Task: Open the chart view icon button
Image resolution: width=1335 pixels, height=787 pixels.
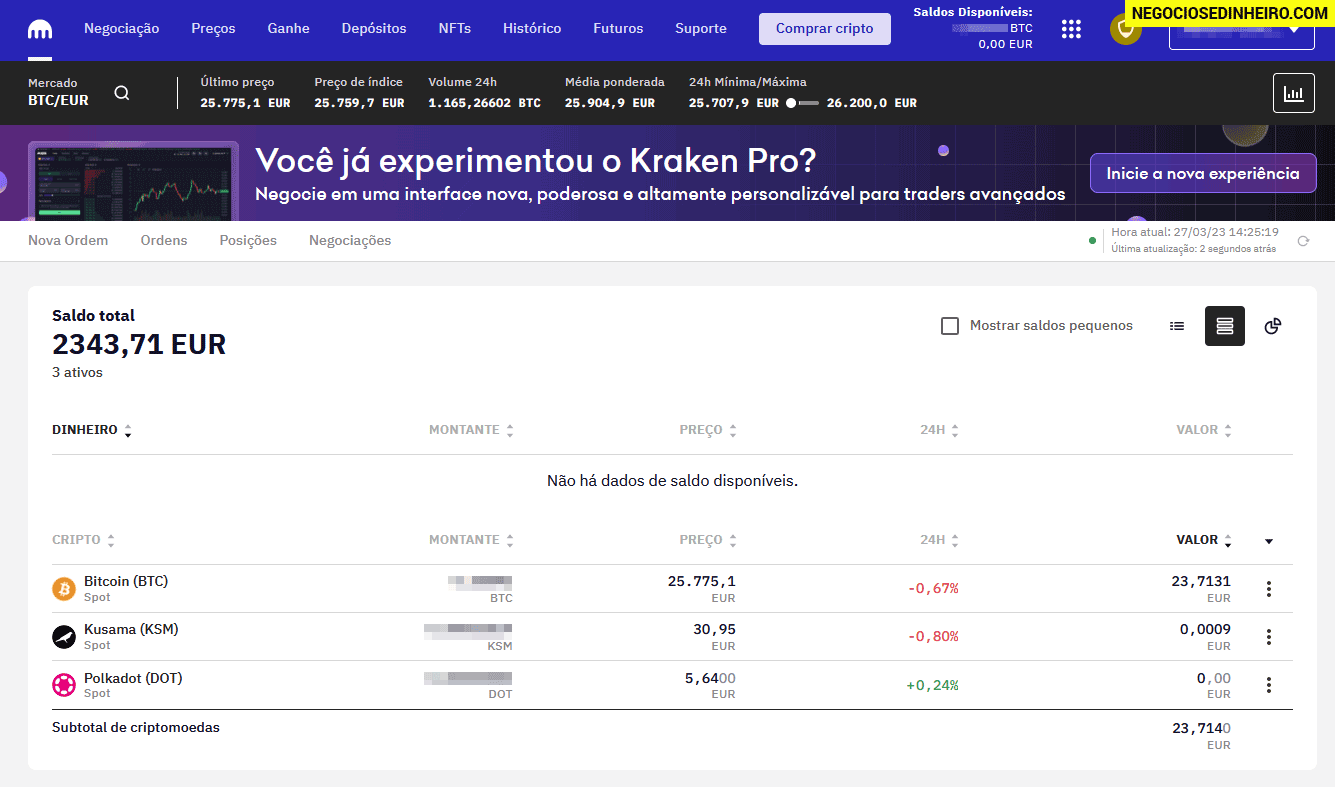Action: (x=1294, y=93)
